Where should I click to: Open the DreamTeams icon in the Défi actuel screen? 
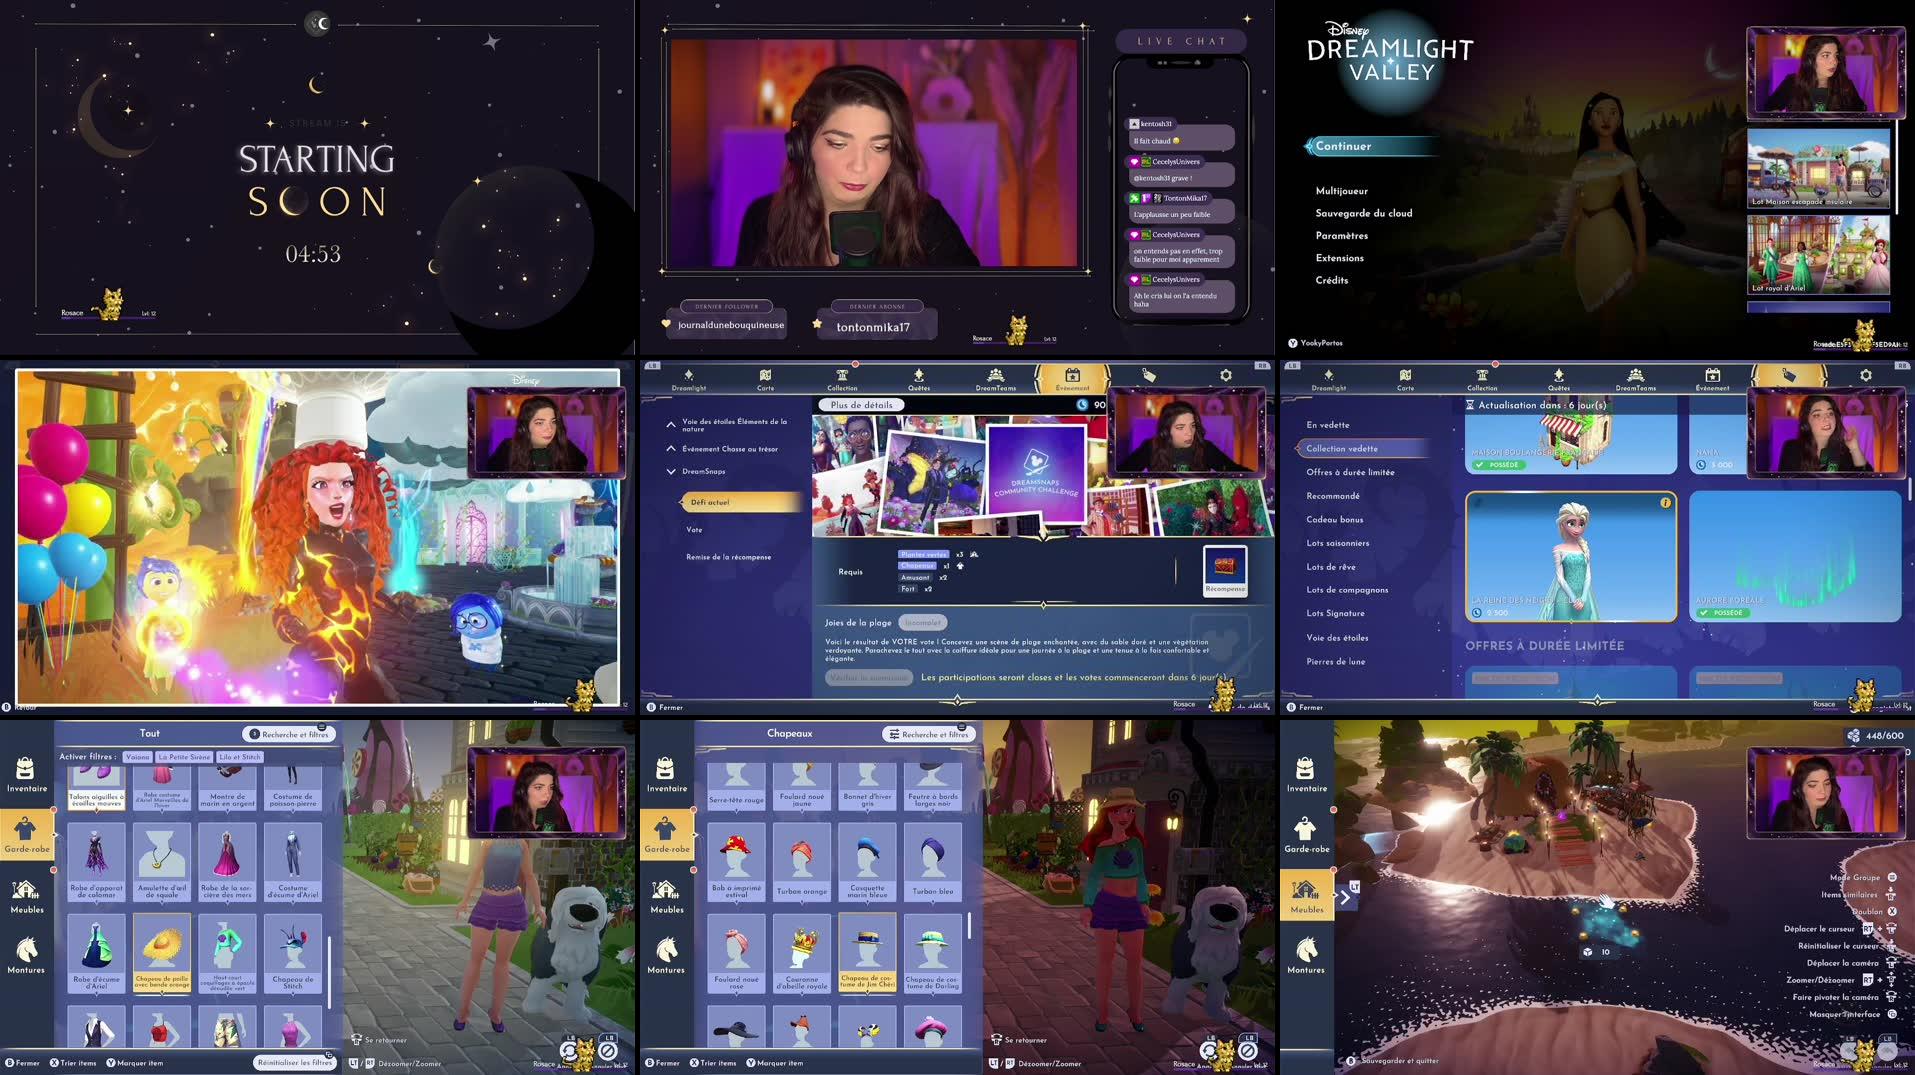[995, 379]
